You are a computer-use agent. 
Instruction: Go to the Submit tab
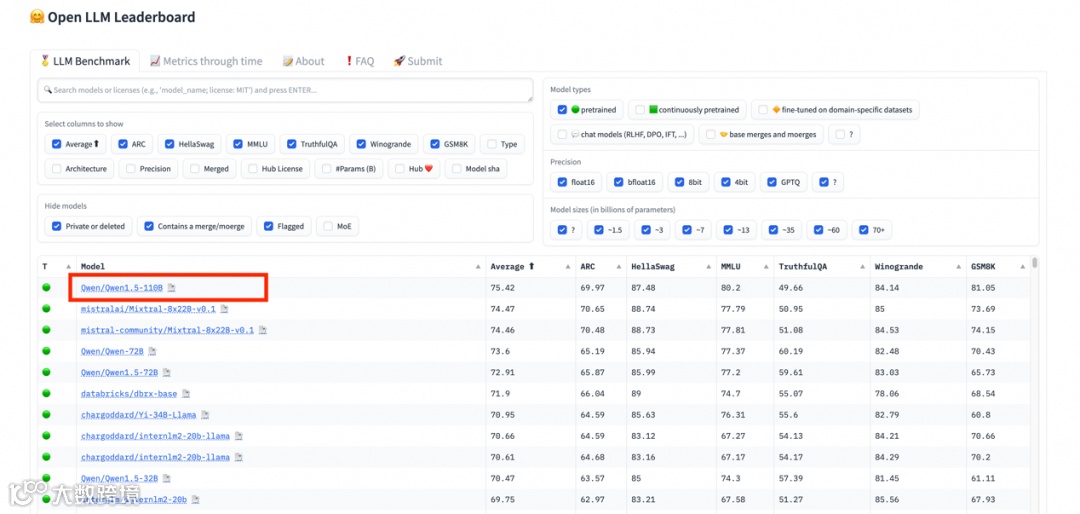pyautogui.click(x=418, y=61)
